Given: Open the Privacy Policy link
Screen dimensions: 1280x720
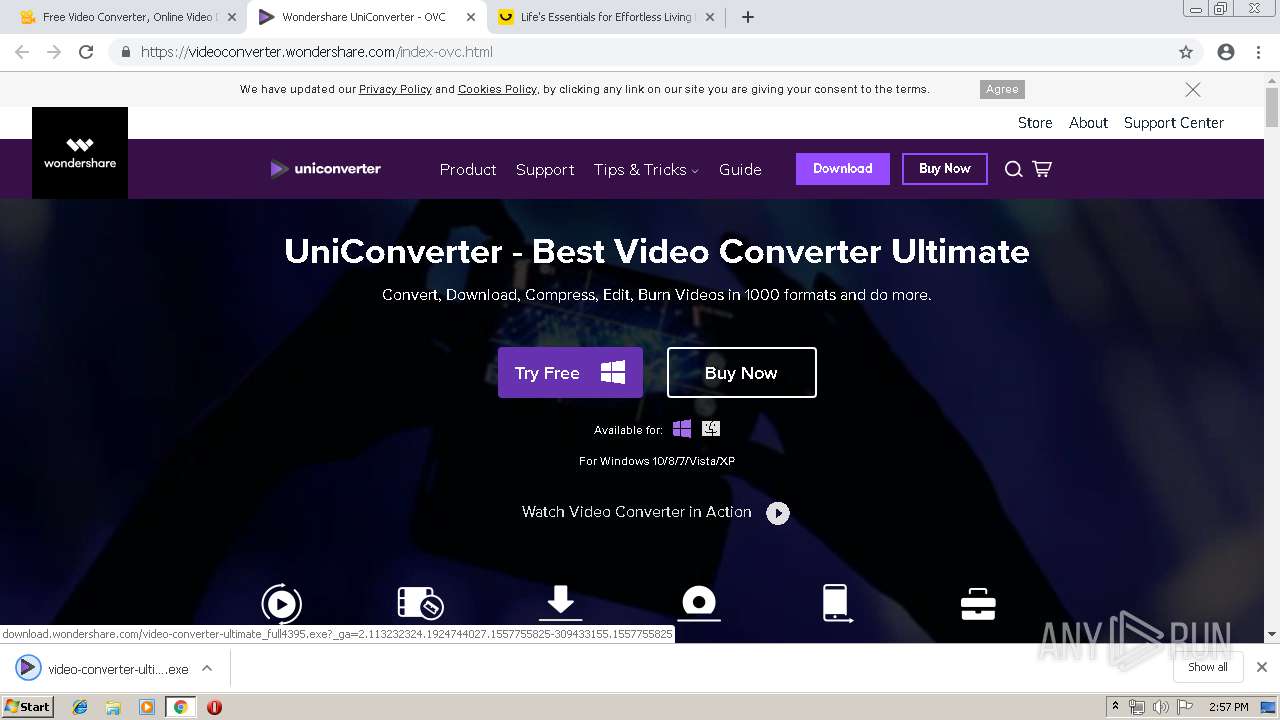Looking at the screenshot, I should tap(395, 89).
